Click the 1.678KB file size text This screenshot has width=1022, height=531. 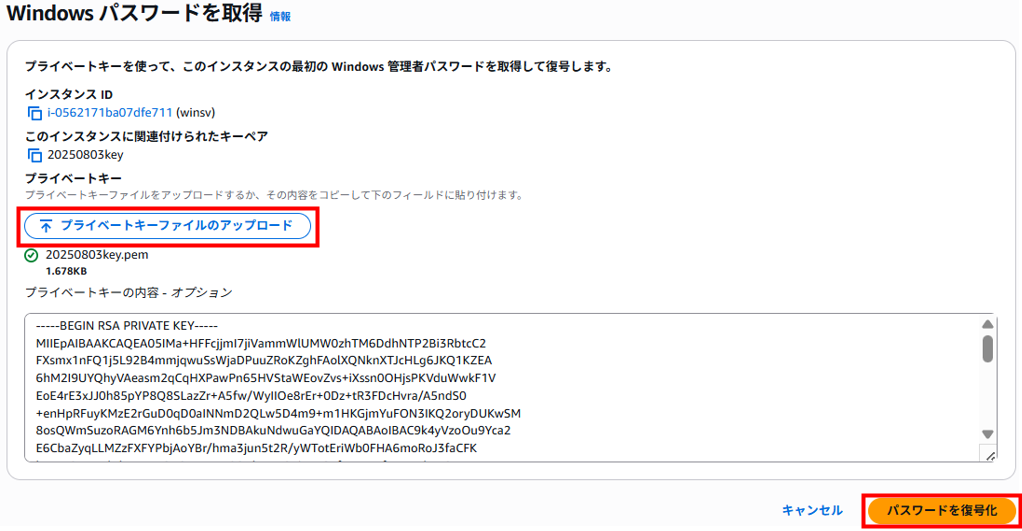point(66,271)
